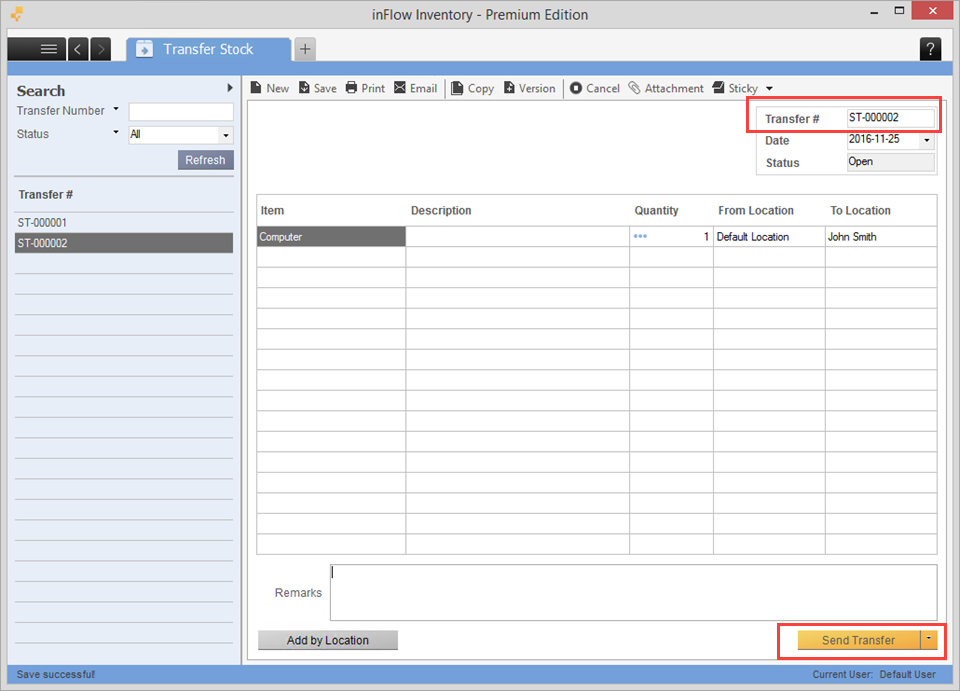The image size is (960, 691).
Task: Click the Current User status text
Action: (x=874, y=674)
